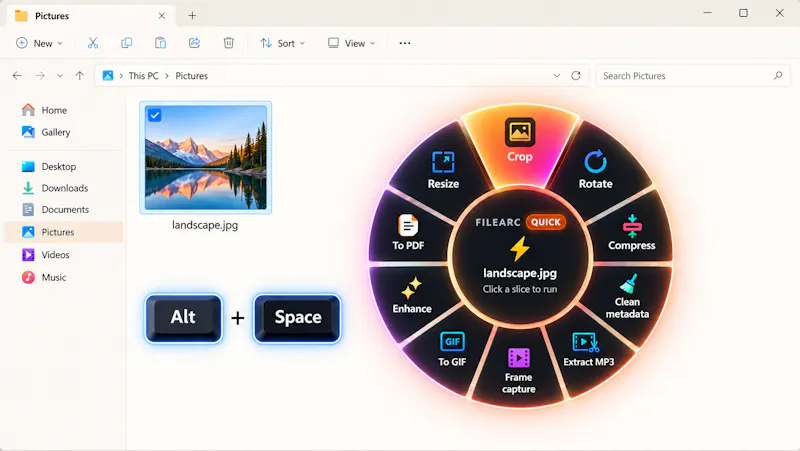Click the Copy icon in toolbar
This screenshot has height=451, width=800.
127,43
